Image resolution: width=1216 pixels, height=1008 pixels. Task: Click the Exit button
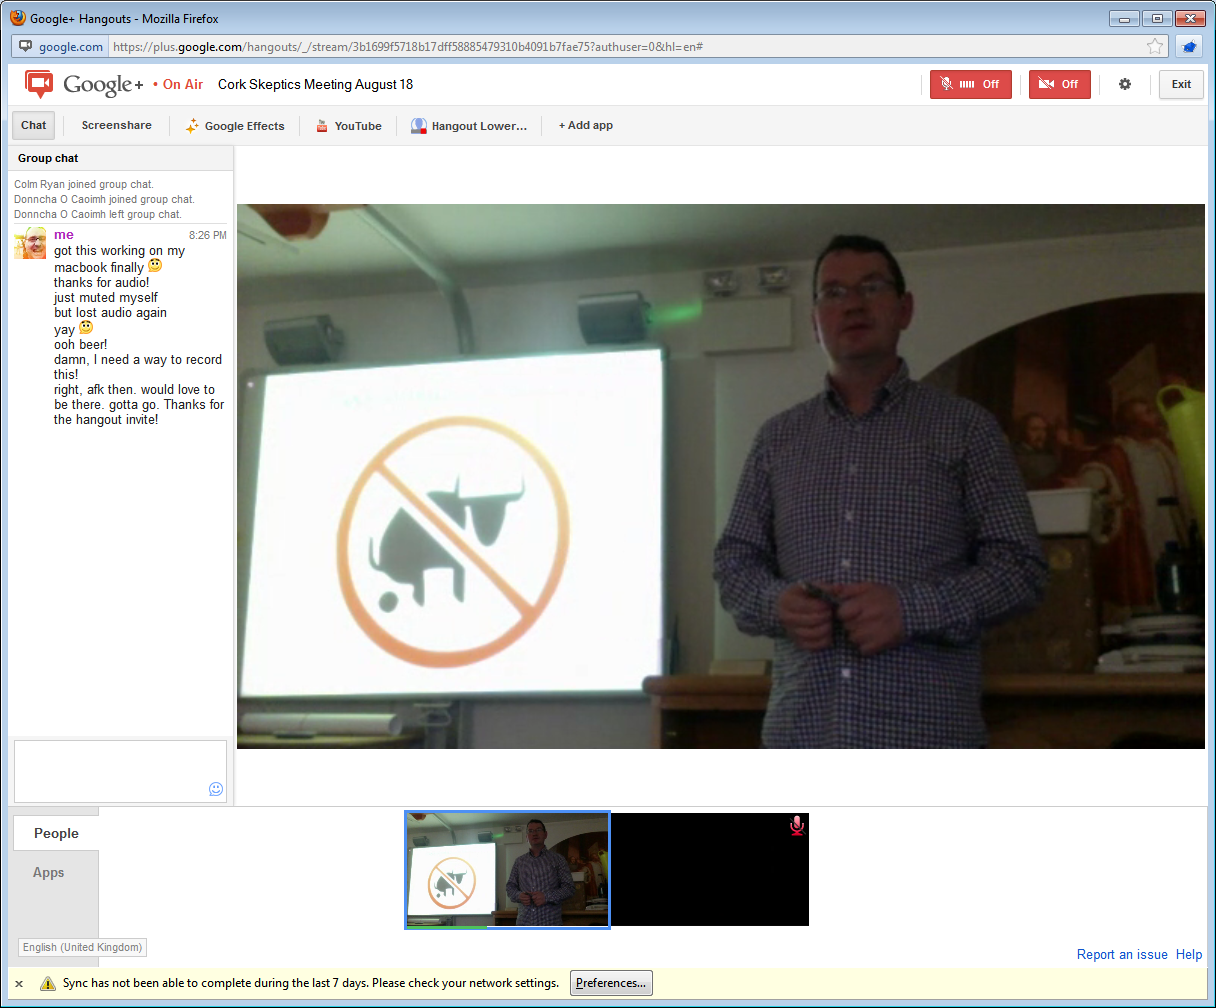(1181, 85)
